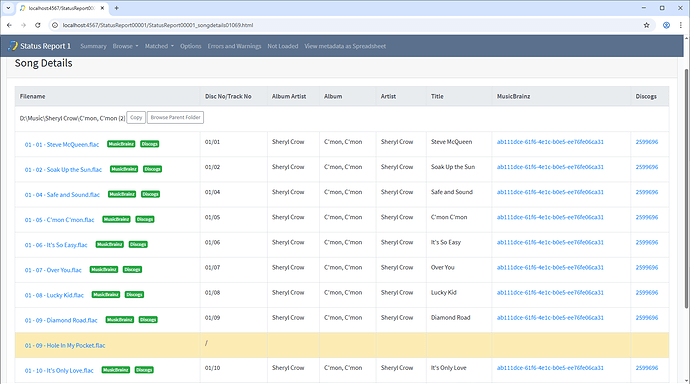The image size is (690, 384).
Task: Open file 01 - 09 - Diamond Road.flac
Action: pyautogui.click(x=61, y=320)
